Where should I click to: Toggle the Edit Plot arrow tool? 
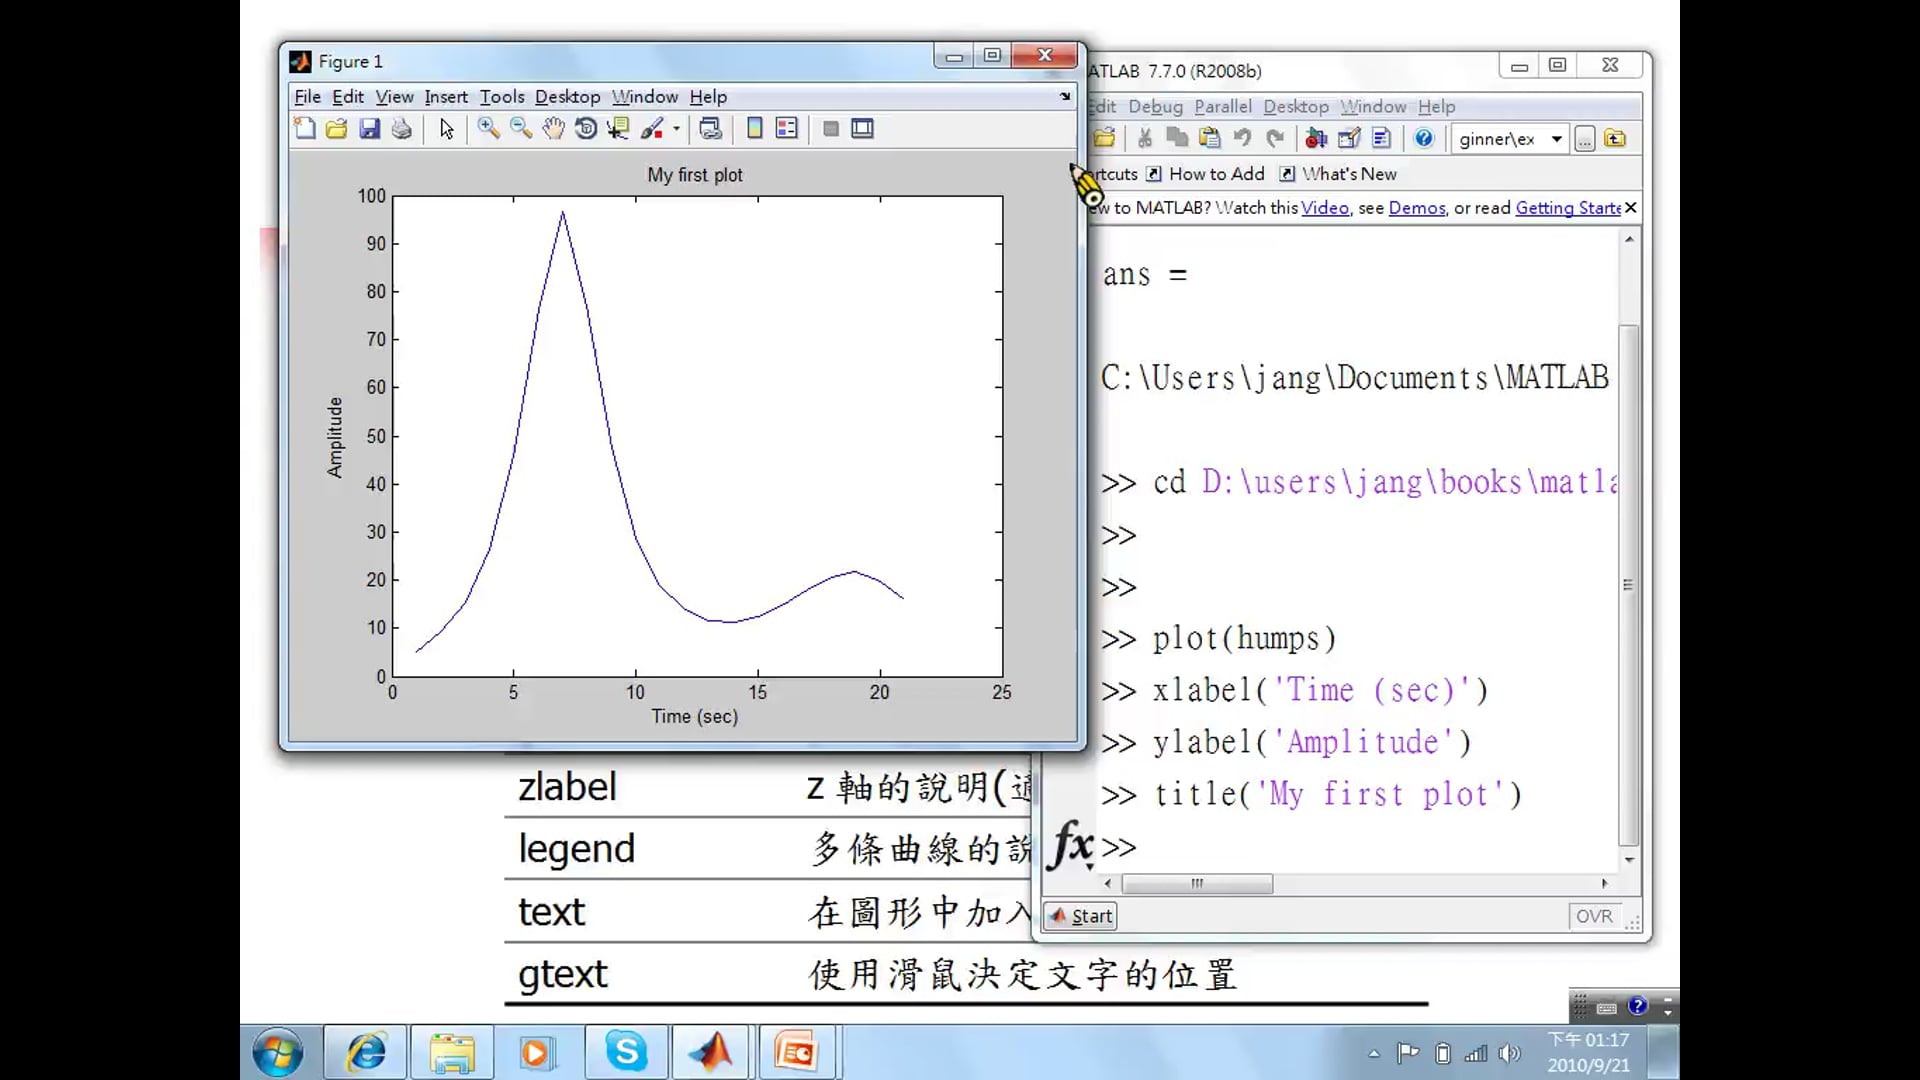click(x=446, y=128)
